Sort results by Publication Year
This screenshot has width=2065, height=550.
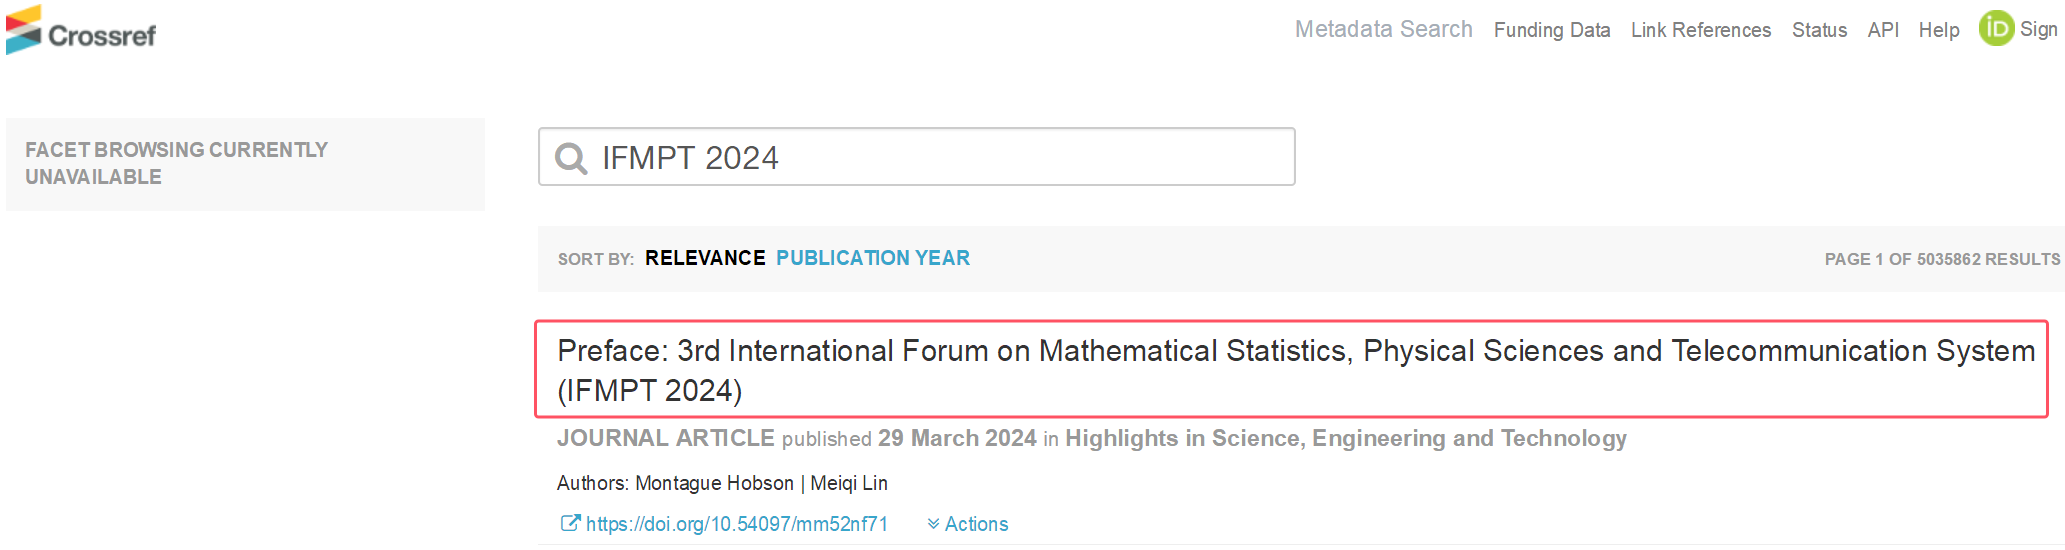tap(873, 258)
